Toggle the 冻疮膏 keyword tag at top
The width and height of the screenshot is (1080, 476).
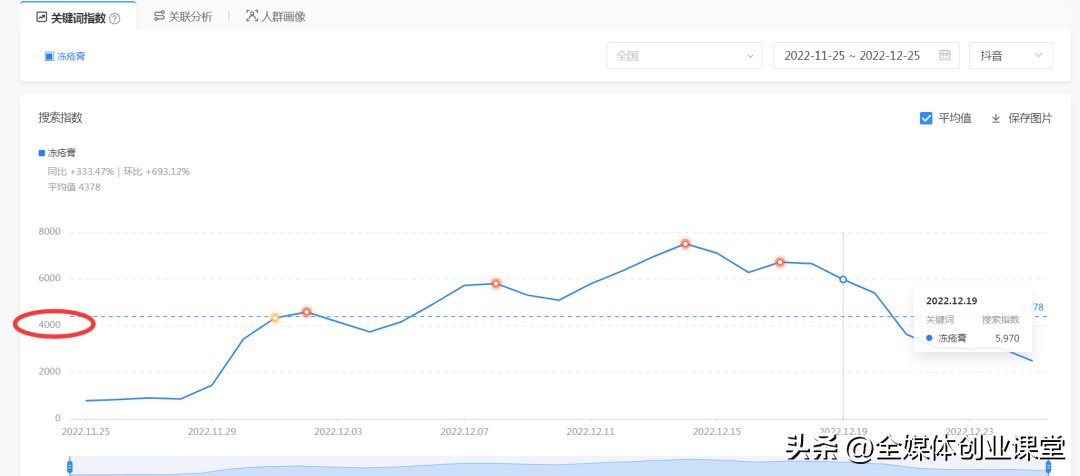click(65, 56)
